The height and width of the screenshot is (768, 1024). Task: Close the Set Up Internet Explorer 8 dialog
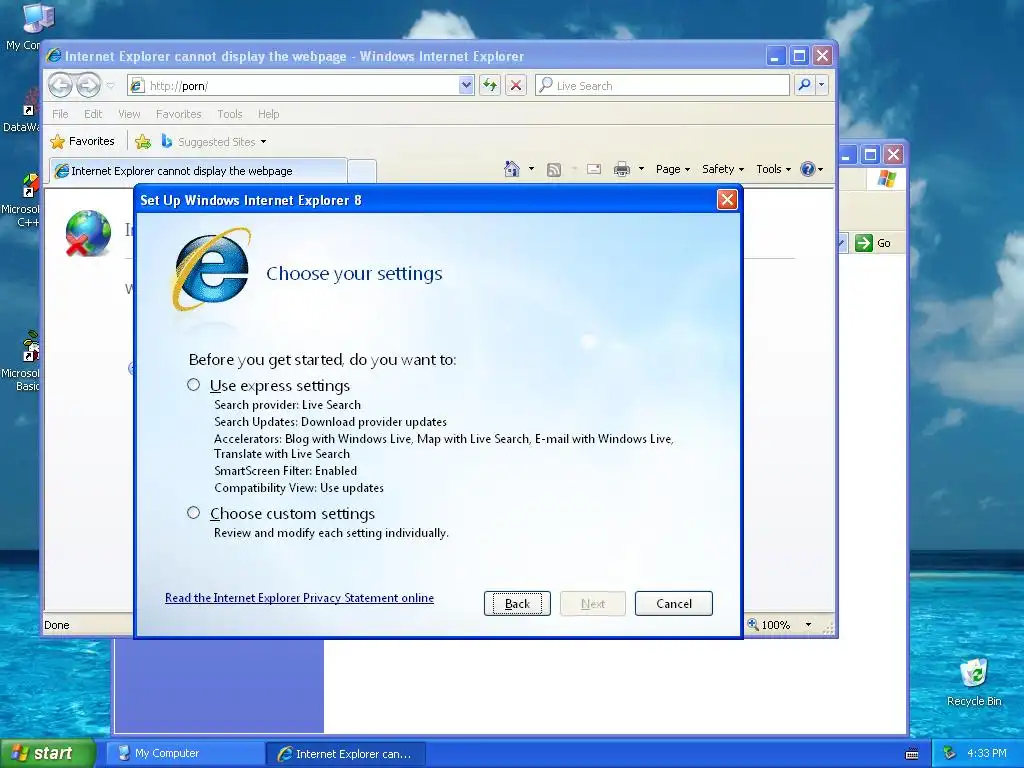(x=727, y=200)
